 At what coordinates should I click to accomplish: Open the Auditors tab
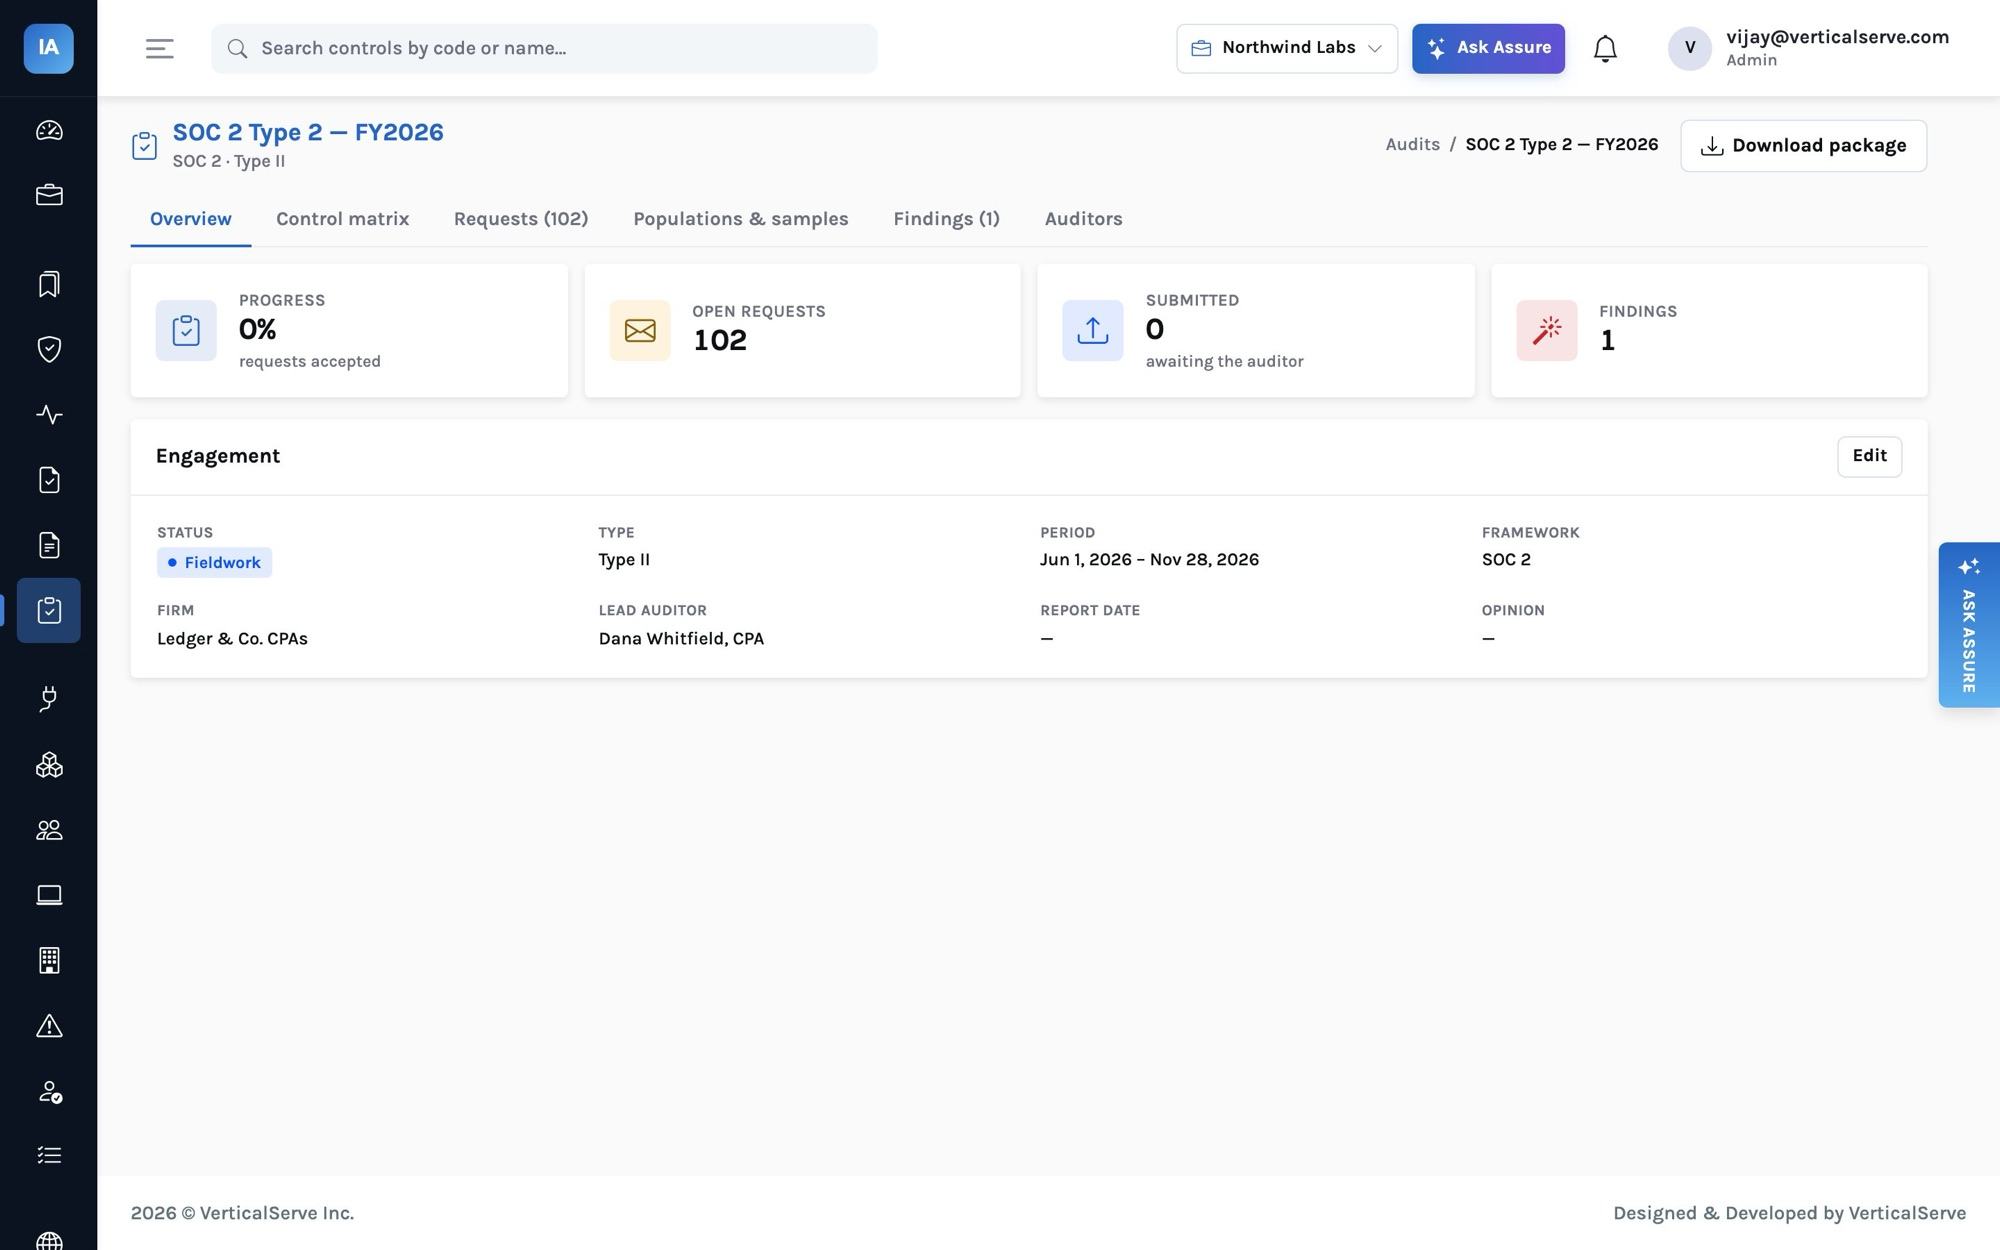click(x=1083, y=219)
